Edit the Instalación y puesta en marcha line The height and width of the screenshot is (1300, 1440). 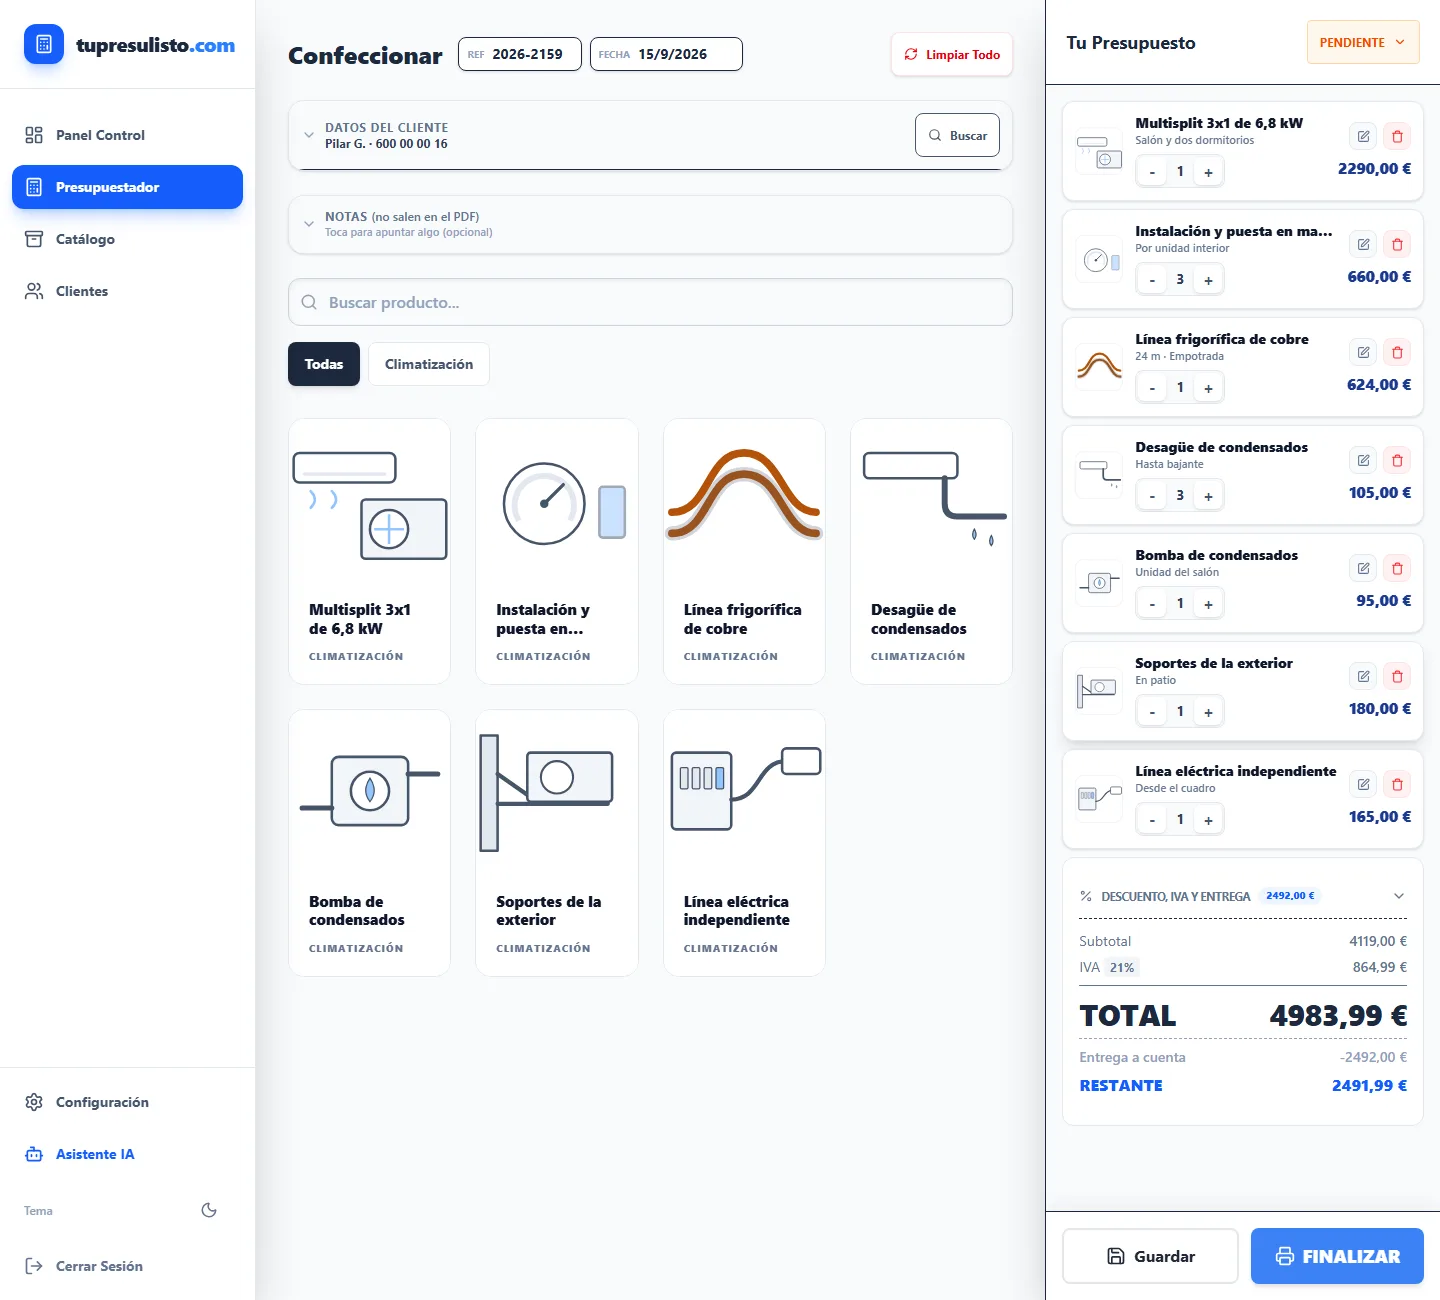[1363, 244]
